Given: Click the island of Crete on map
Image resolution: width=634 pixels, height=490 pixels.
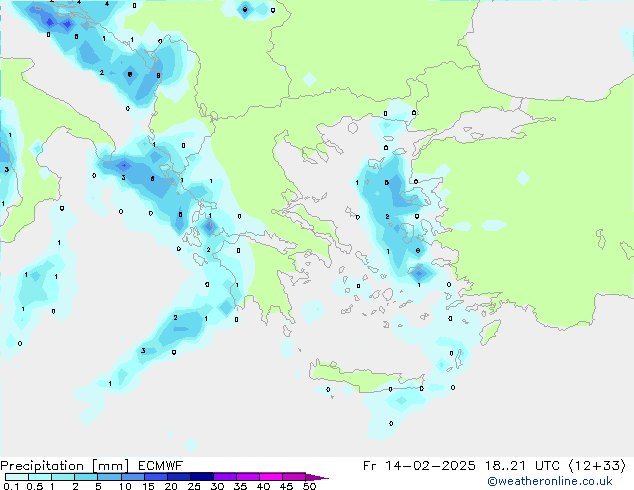Looking at the screenshot, I should (364, 378).
